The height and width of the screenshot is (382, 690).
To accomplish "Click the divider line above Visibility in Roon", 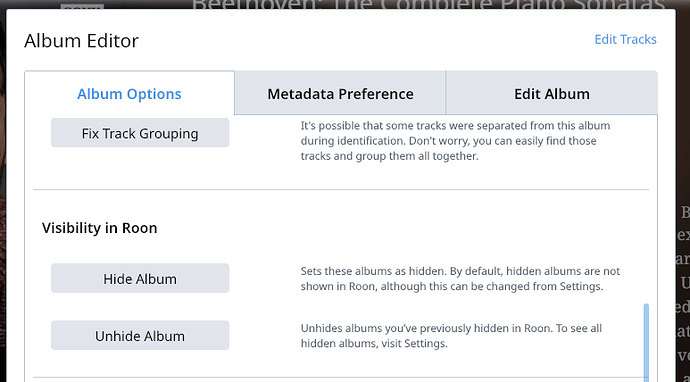I will 341,190.
